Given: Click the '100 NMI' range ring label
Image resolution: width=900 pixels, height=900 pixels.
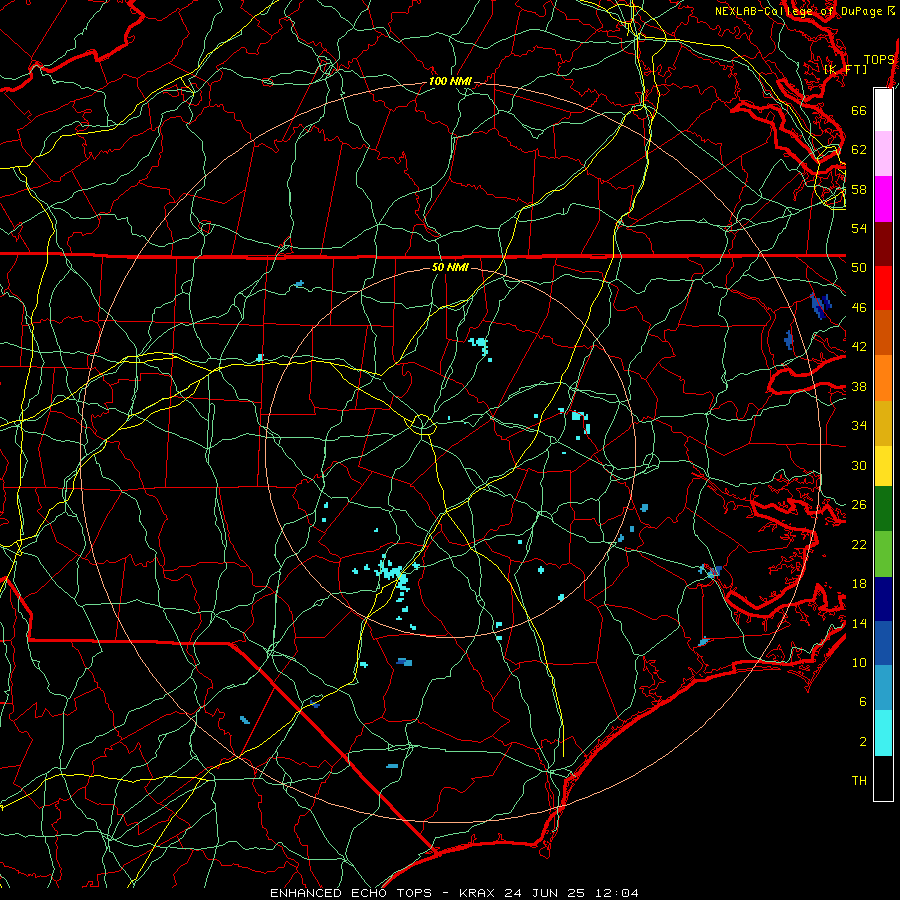Looking at the screenshot, I should point(450,82).
